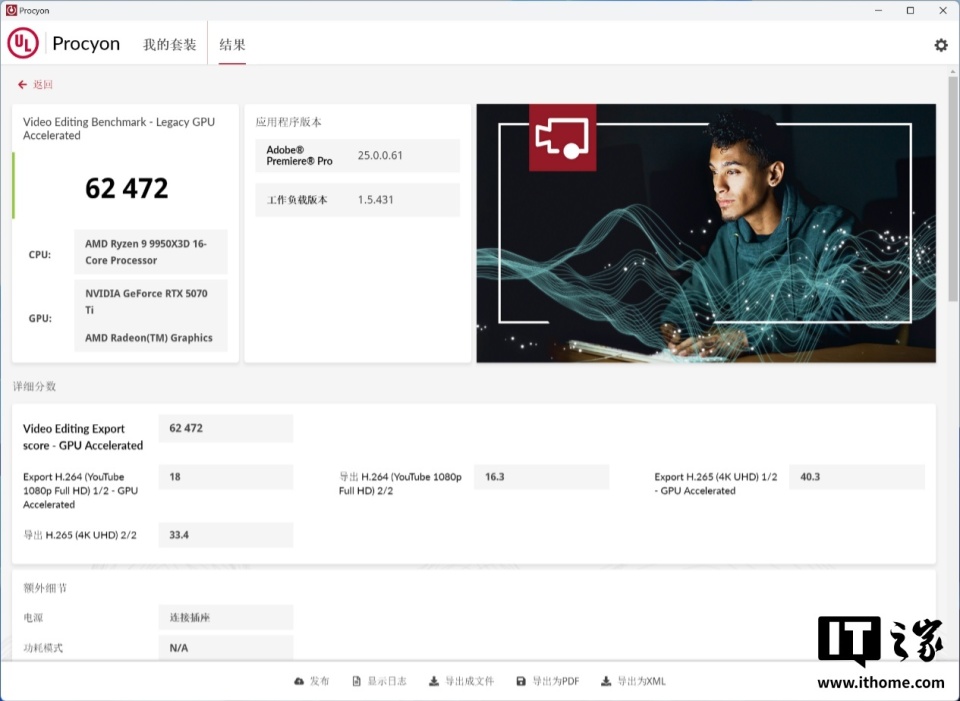This screenshot has width=960, height=701.
Task: Click the log document icon beside 显示日志
Action: point(356,680)
